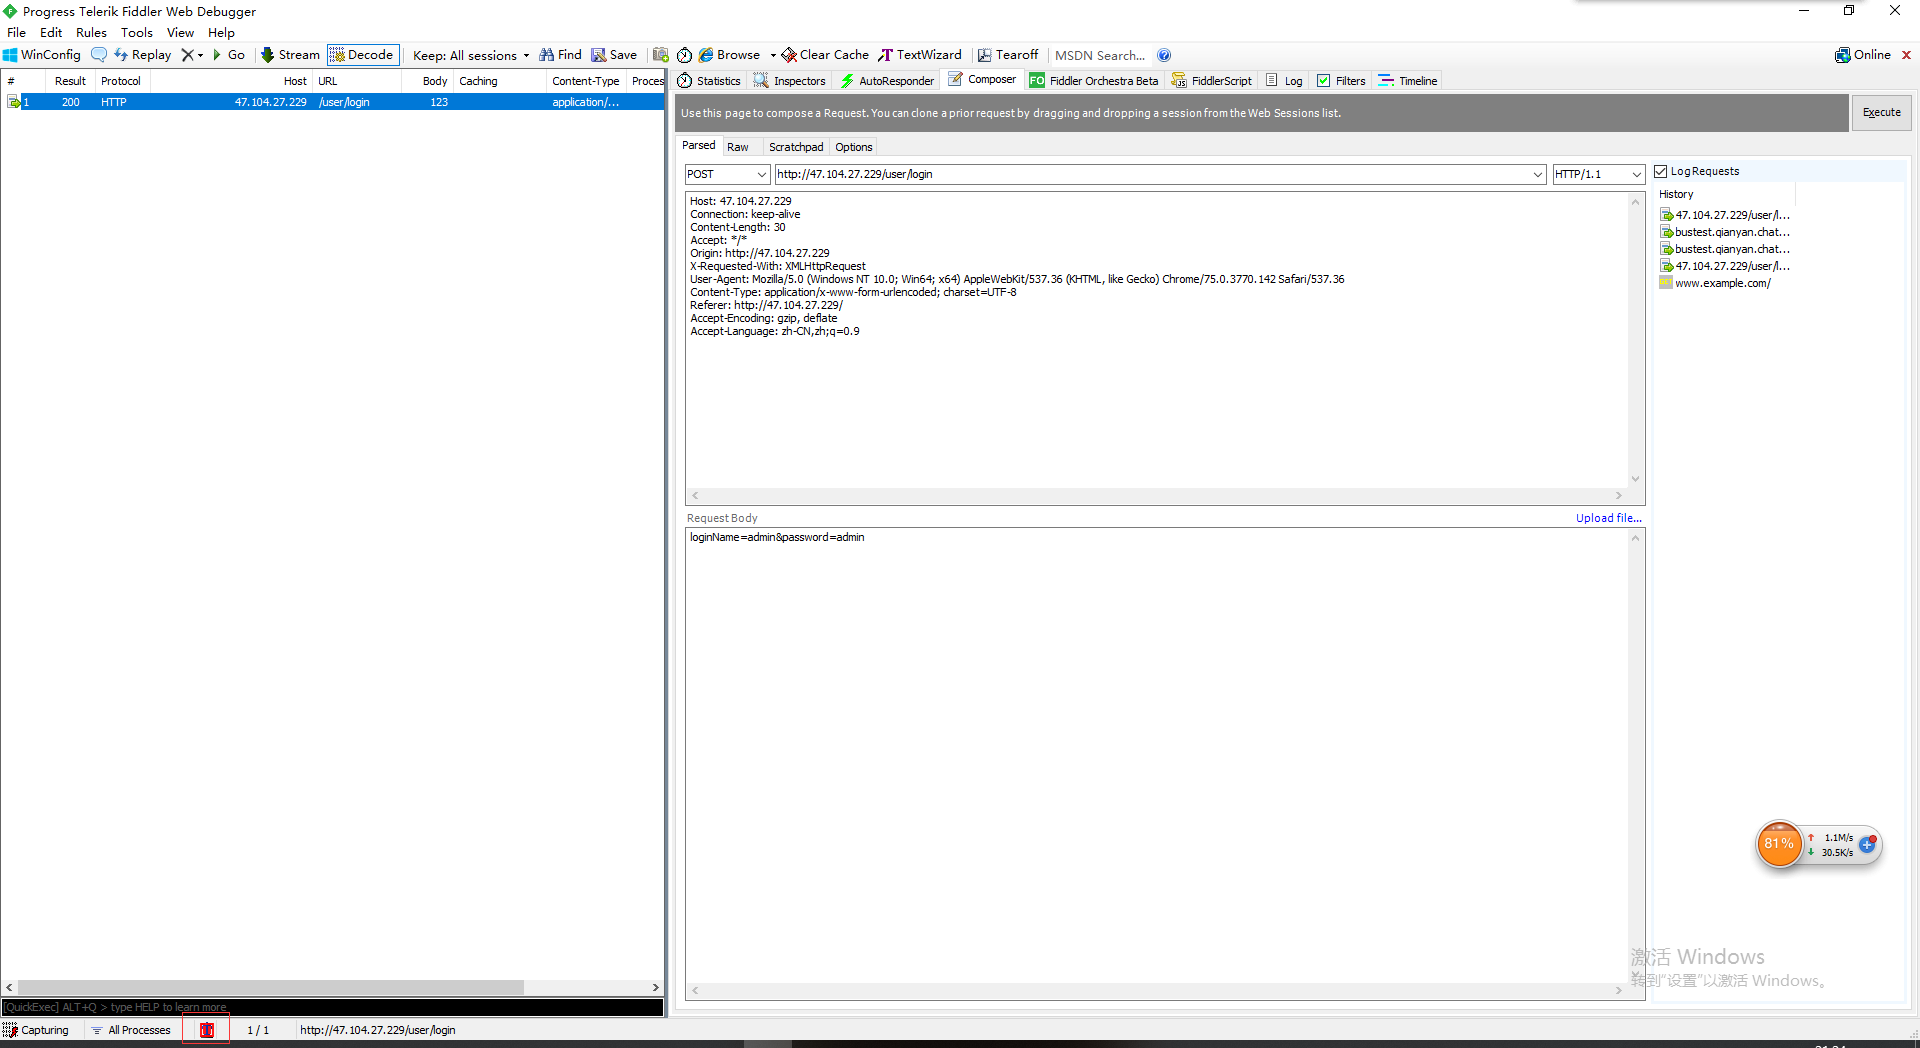Click Clear Cache toolbar button
This screenshot has height=1048, width=1920.
(825, 55)
